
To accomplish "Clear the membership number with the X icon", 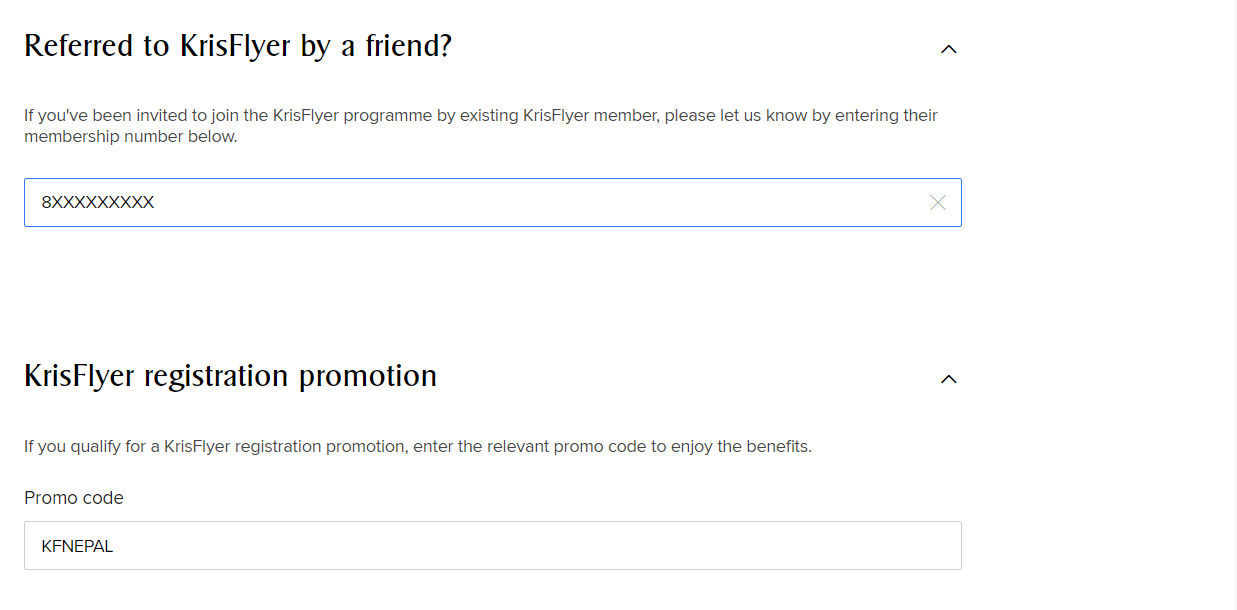I will (937, 203).
